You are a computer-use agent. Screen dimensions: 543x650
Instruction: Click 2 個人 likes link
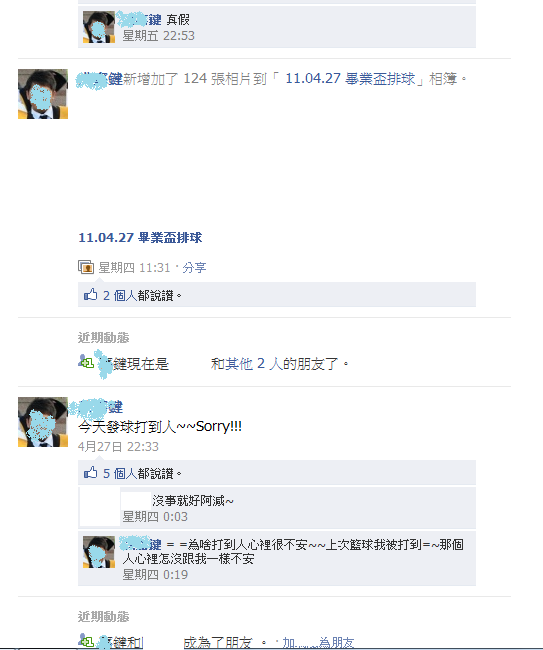[x=120, y=296]
